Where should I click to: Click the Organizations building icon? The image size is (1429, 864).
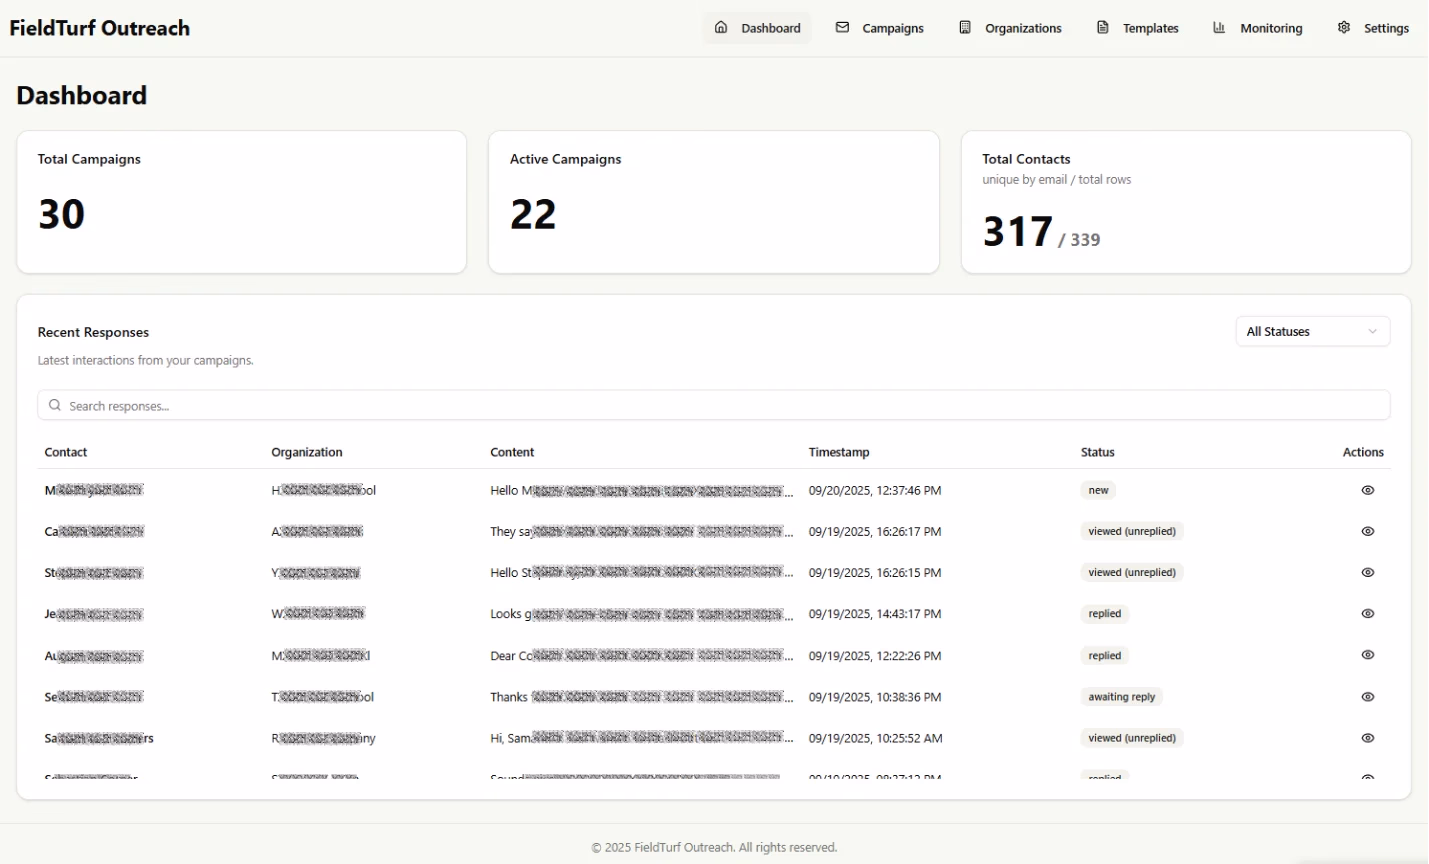click(965, 28)
